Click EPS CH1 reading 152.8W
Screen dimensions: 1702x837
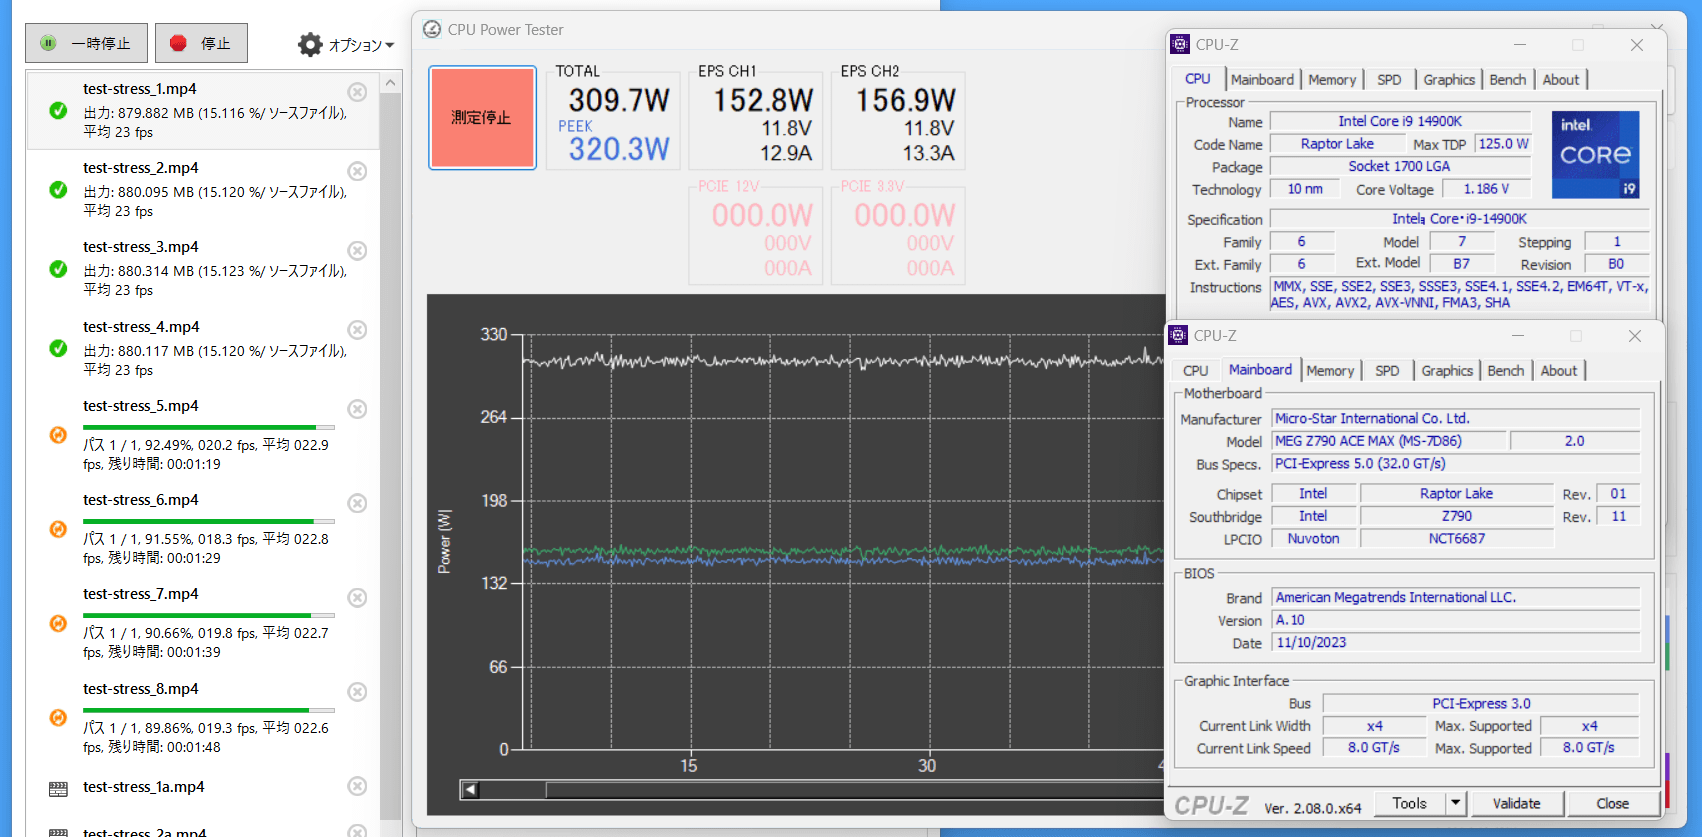point(763,100)
